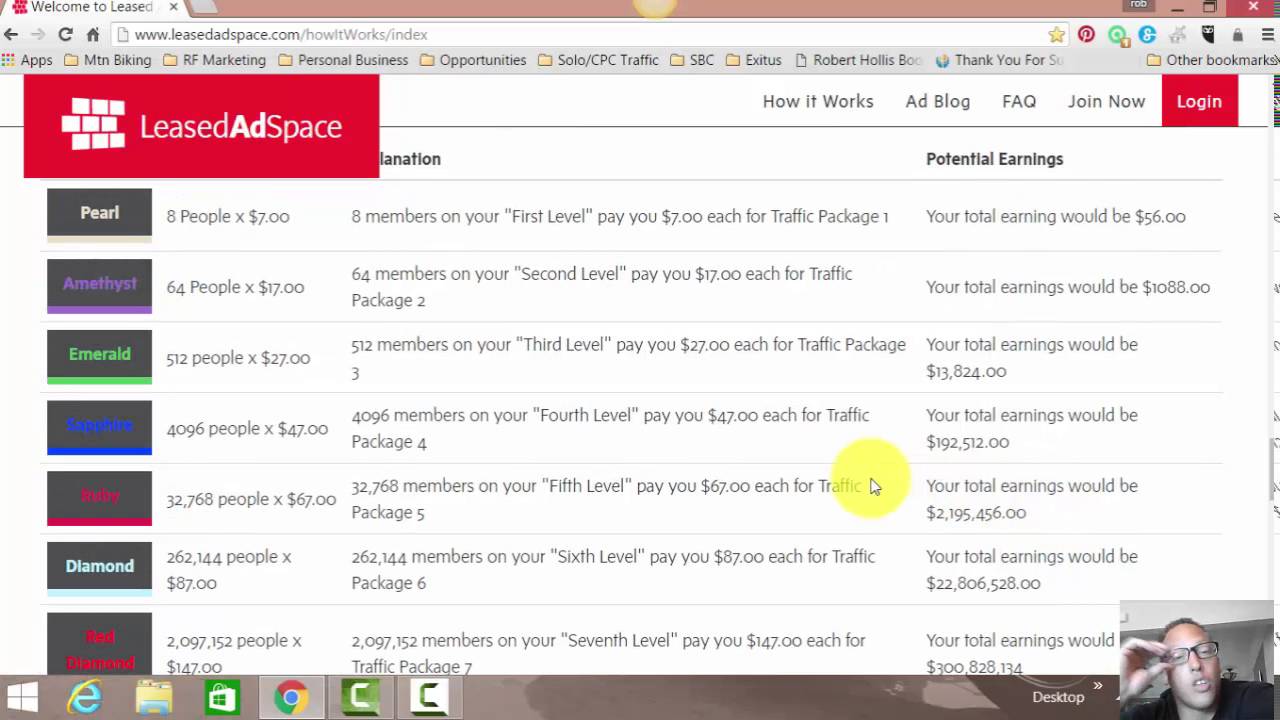This screenshot has width=1280, height=720.
Task: Click the Diamond level badge
Action: (x=99, y=569)
